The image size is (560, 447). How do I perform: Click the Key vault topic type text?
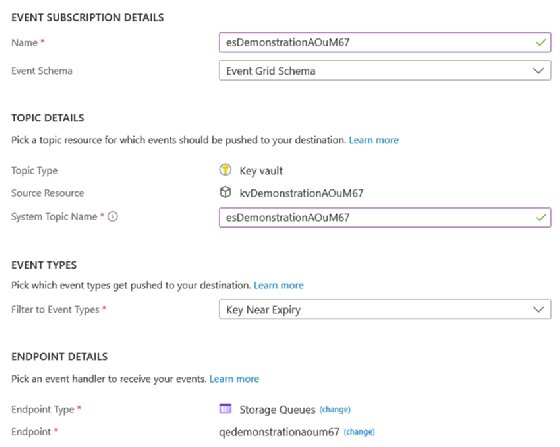261,171
